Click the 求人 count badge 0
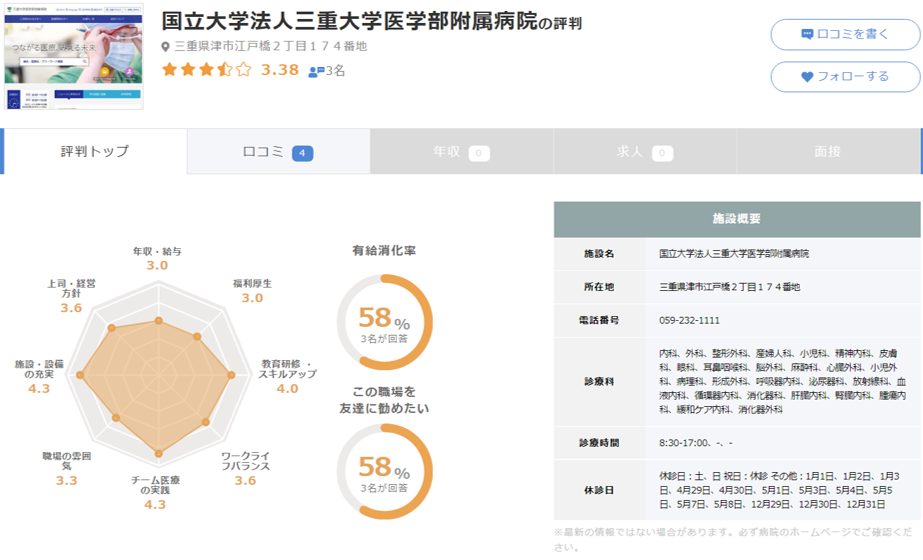This screenshot has height=560, width=923. [x=662, y=153]
